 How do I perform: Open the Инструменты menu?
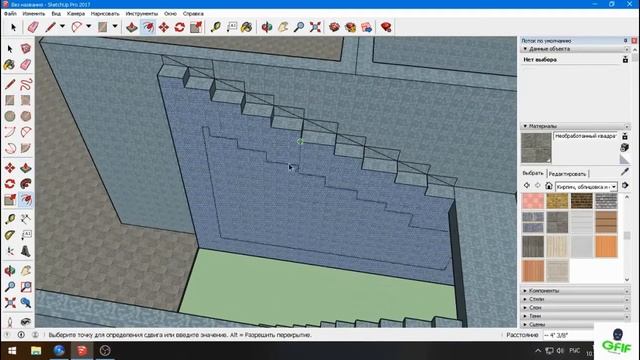coord(142,13)
